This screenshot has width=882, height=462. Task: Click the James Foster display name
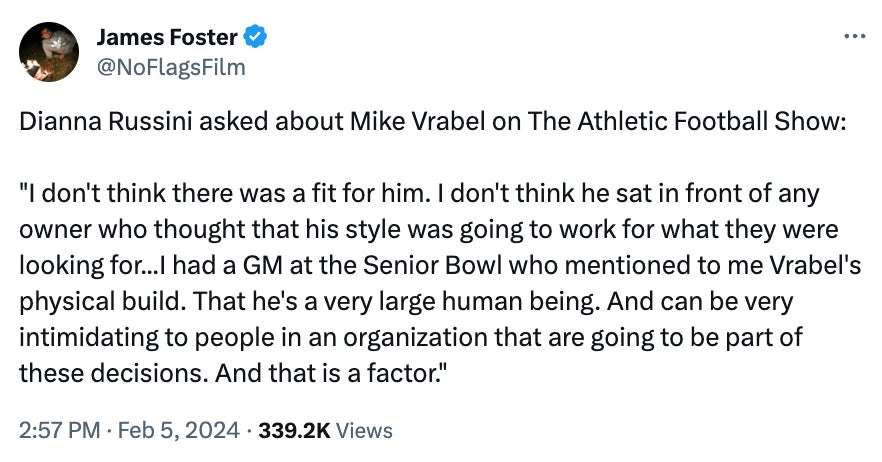coord(167,39)
